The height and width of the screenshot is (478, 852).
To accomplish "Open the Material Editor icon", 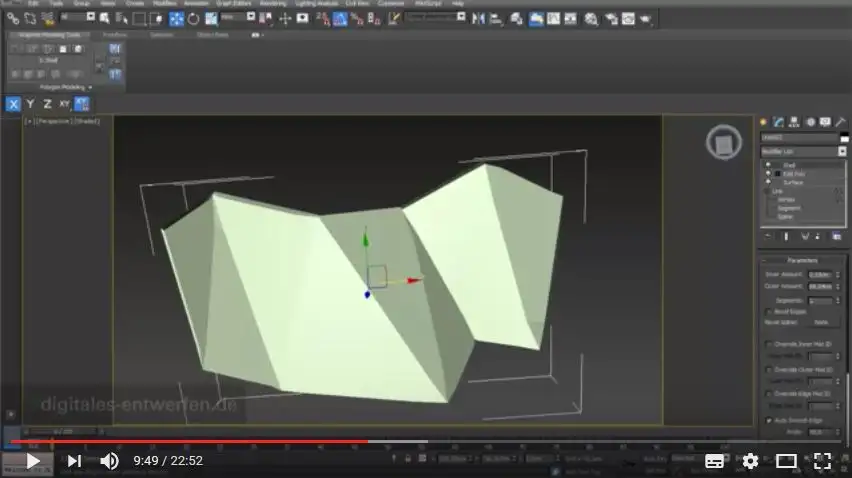I will click(591, 19).
